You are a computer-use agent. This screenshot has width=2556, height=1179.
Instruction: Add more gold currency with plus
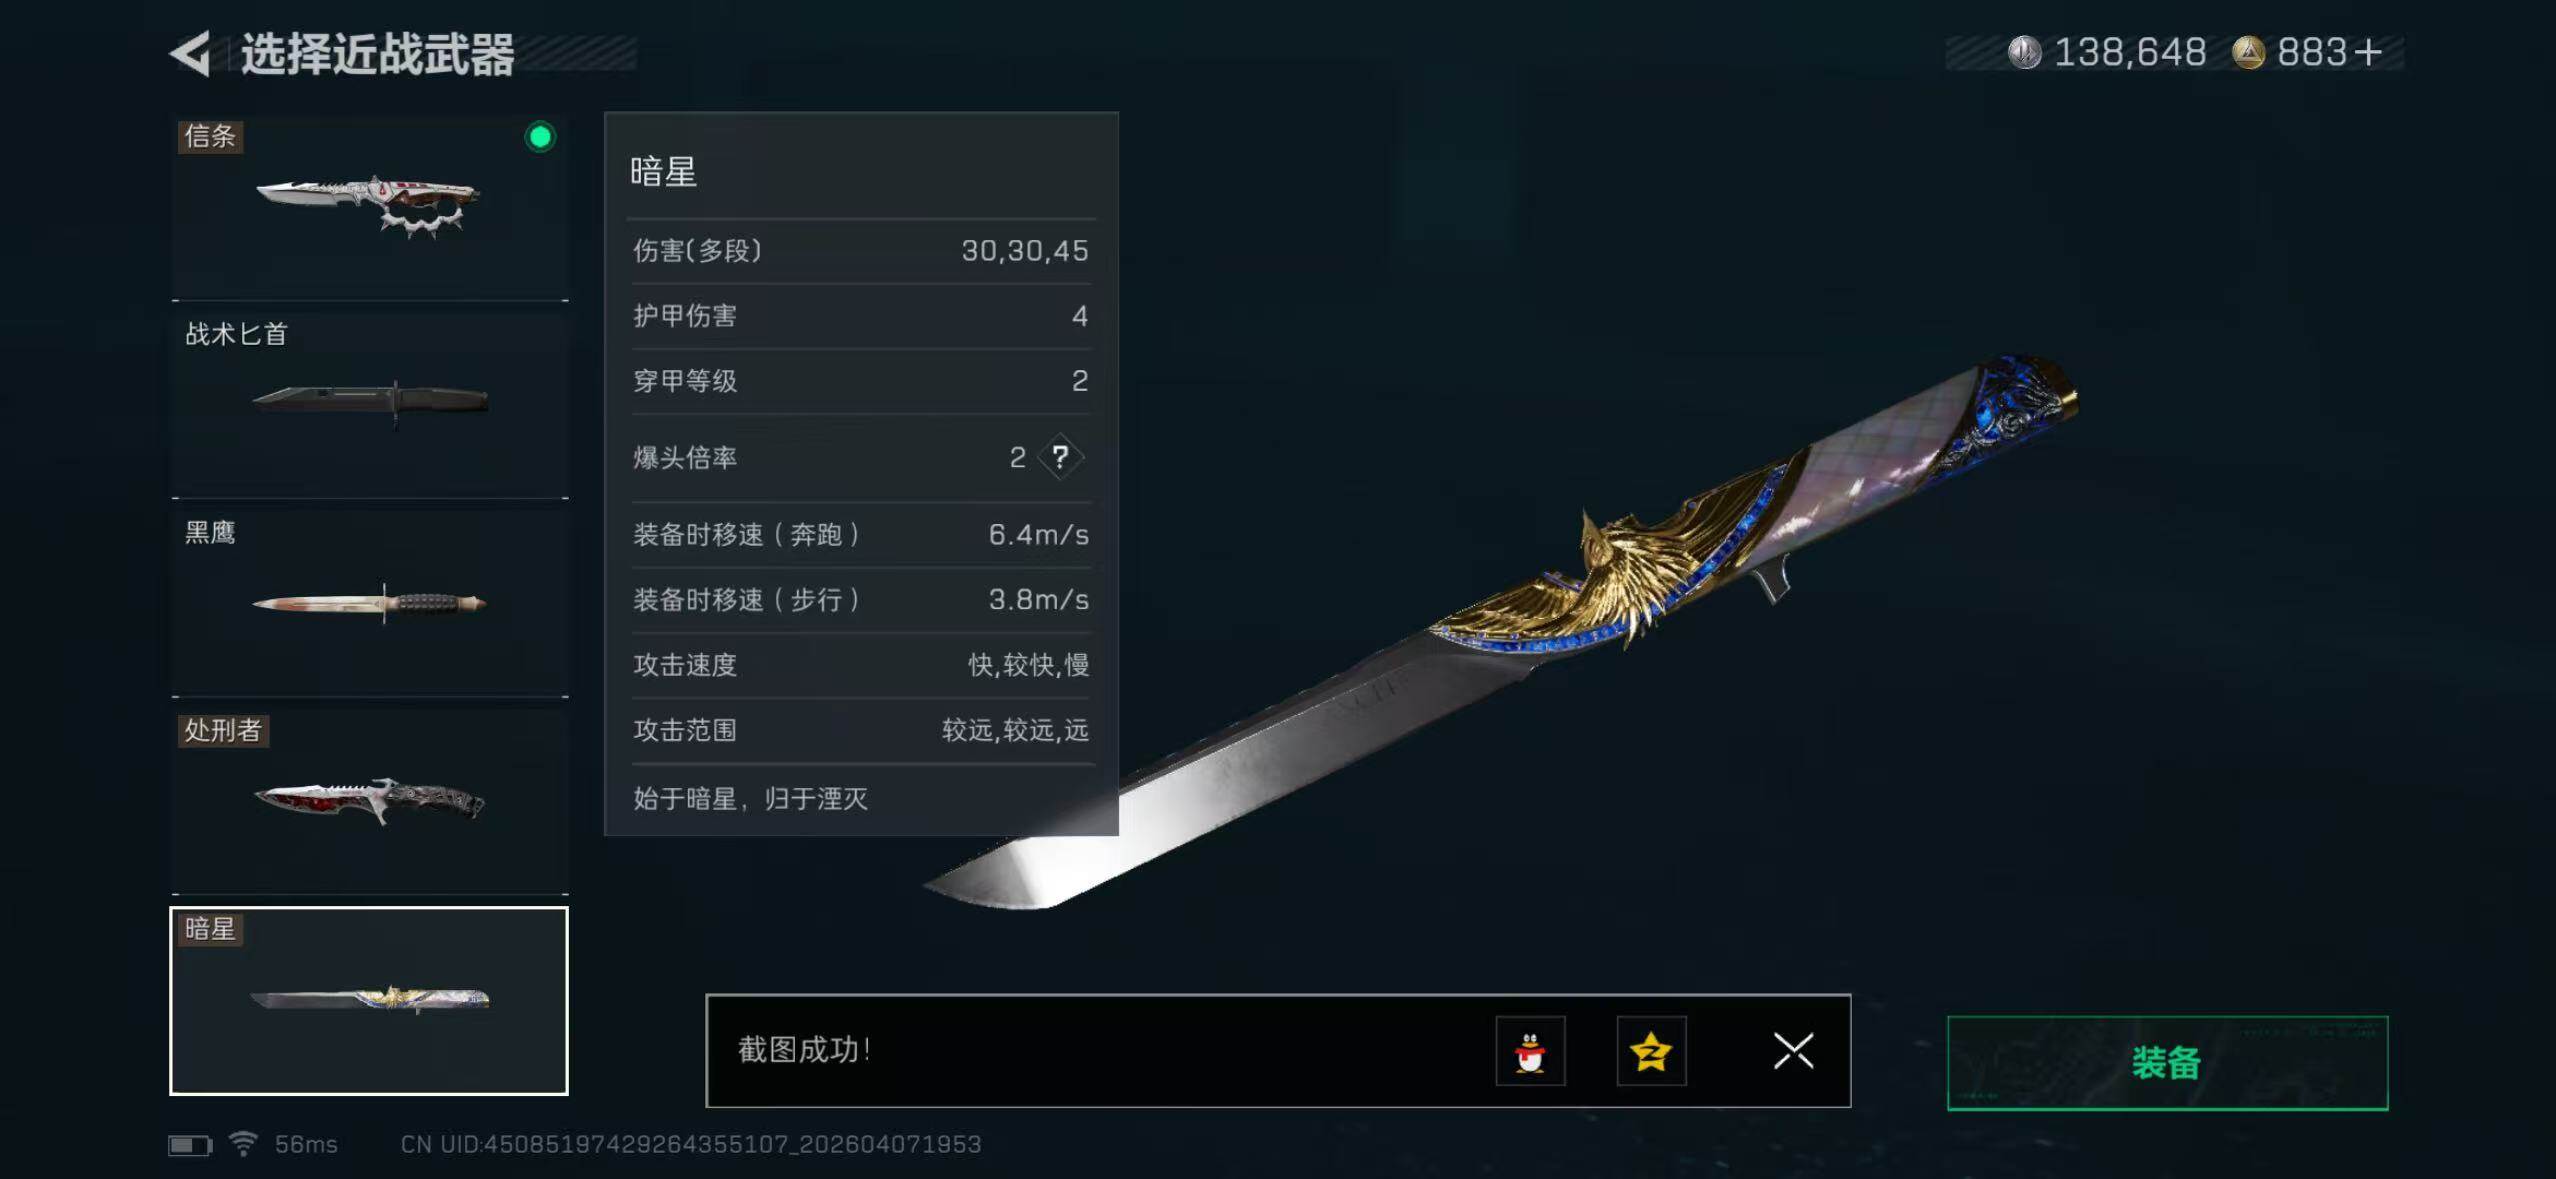tap(2368, 52)
